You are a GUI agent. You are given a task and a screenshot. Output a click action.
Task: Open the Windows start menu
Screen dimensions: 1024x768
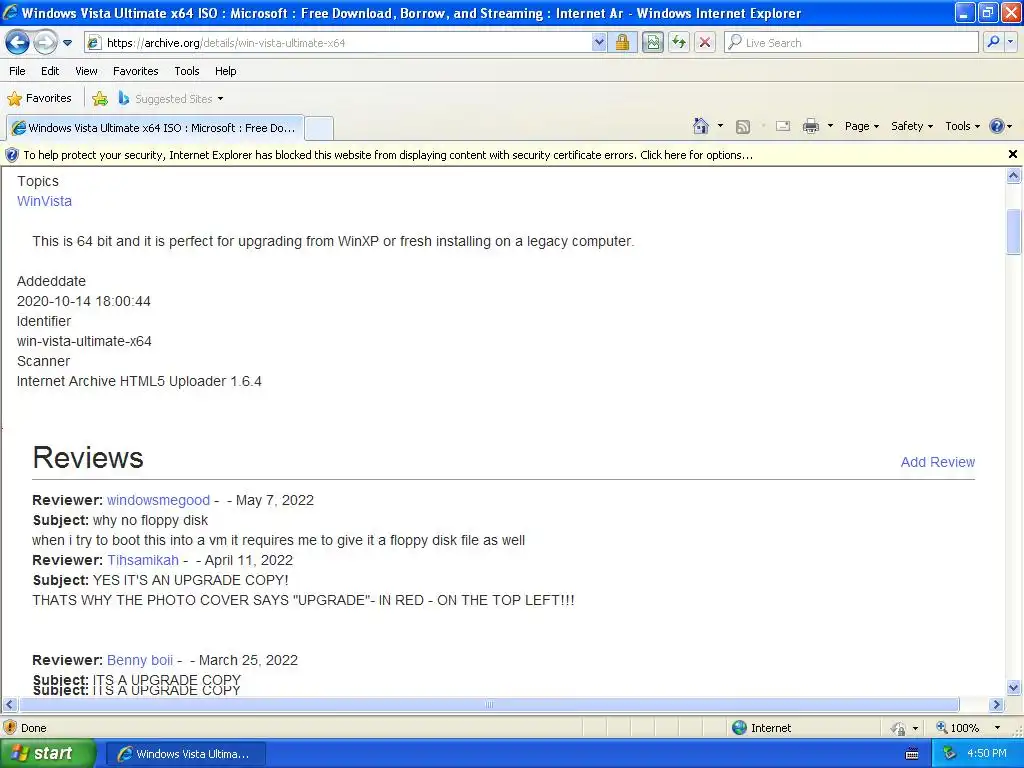coord(48,754)
